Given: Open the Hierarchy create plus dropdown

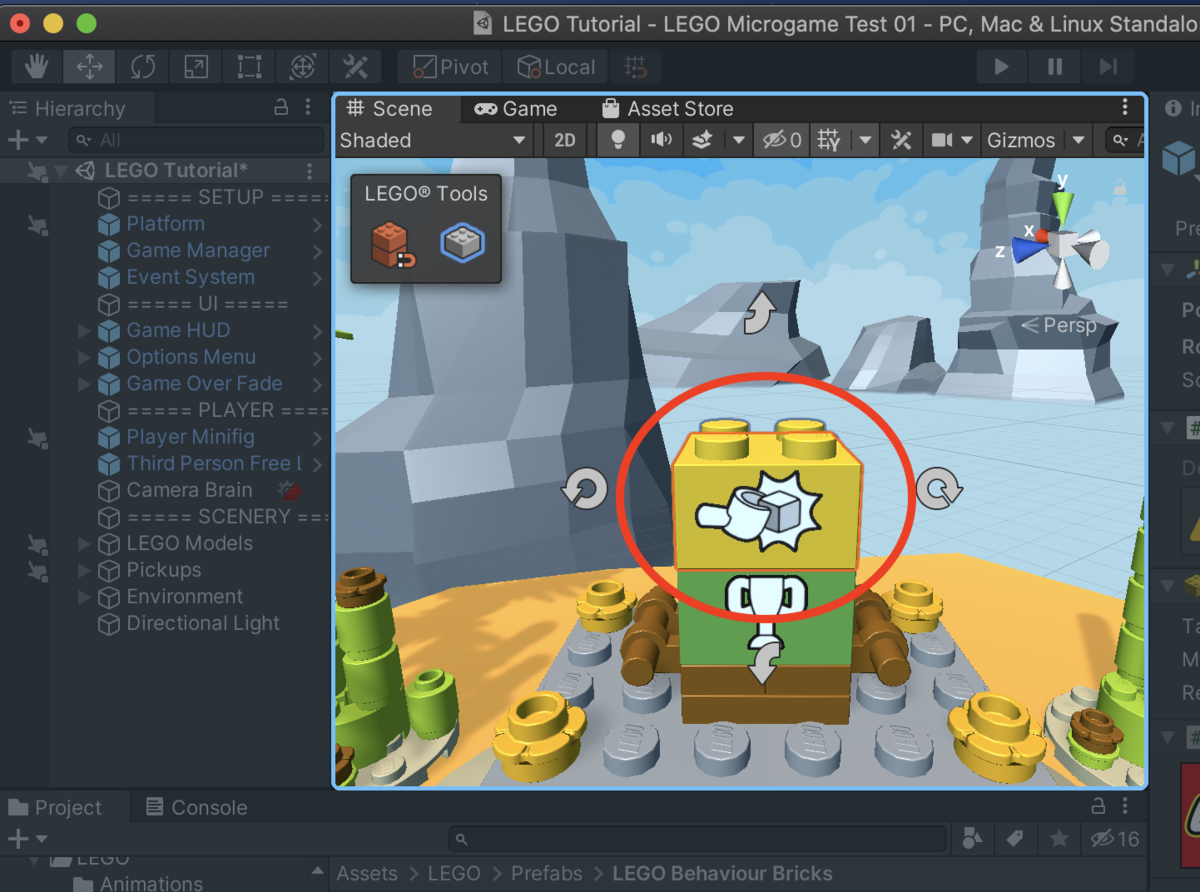Looking at the screenshot, I should coord(27,140).
